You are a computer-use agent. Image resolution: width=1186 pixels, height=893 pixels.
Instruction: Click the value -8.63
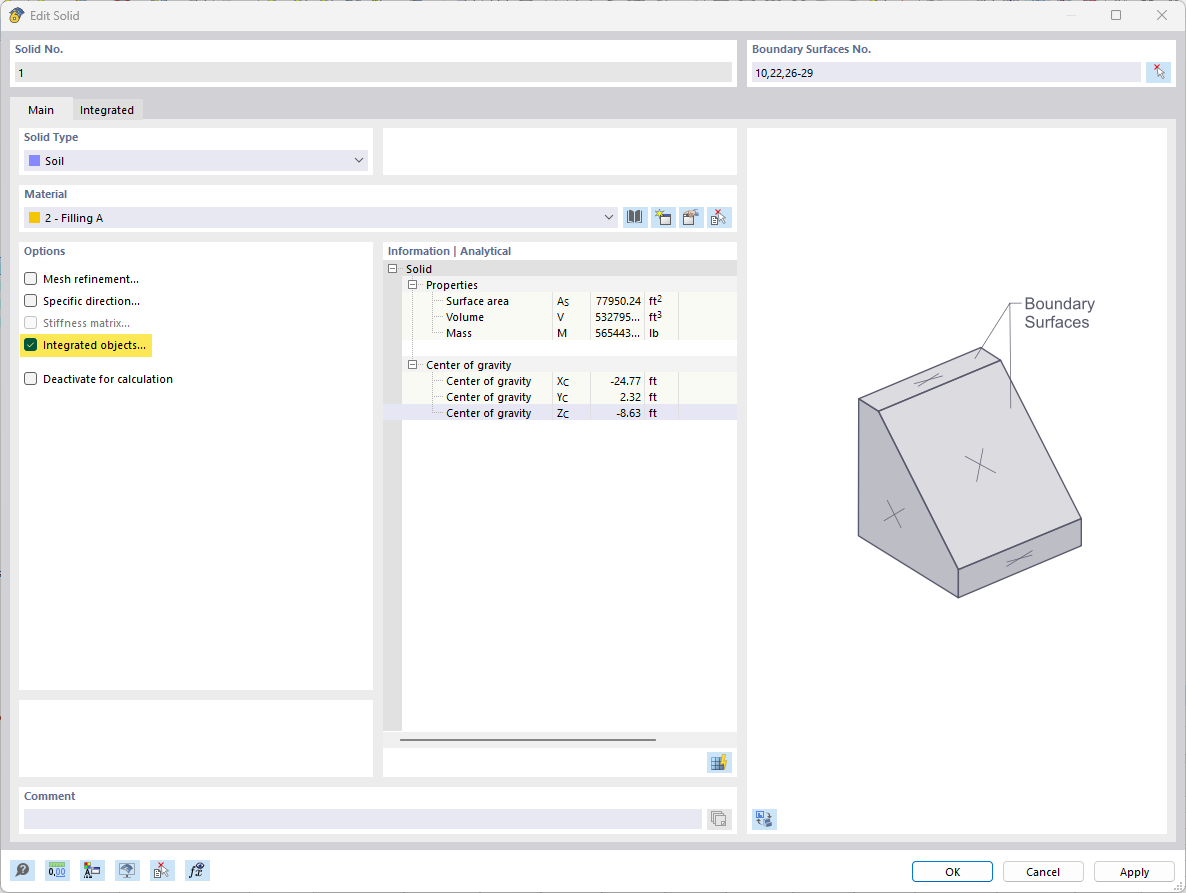(x=629, y=413)
